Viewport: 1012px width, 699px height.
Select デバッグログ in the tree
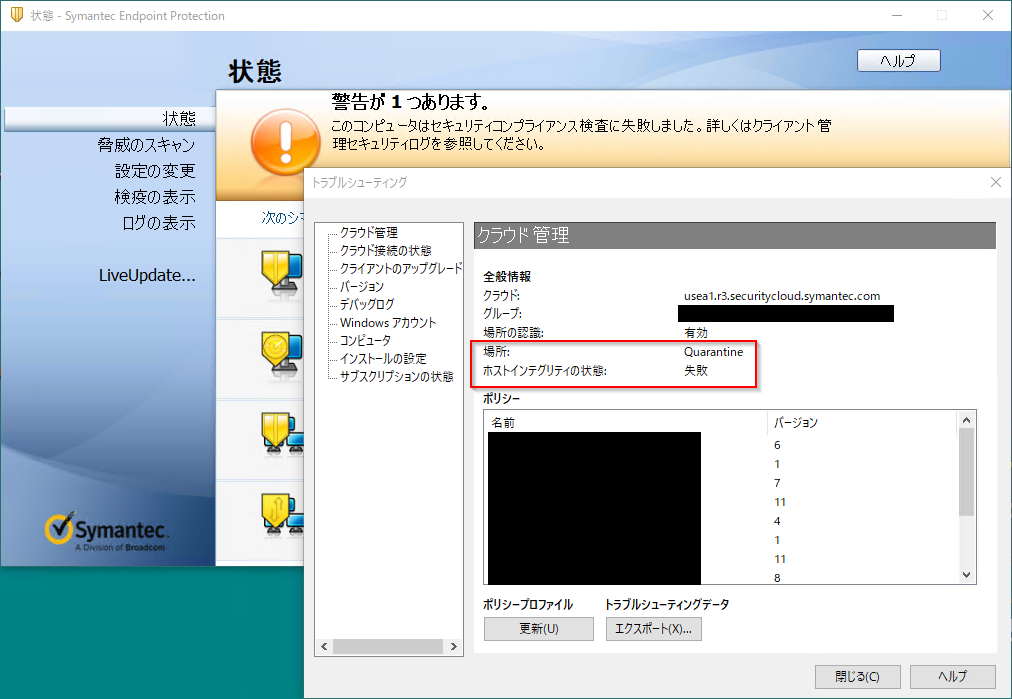367,304
